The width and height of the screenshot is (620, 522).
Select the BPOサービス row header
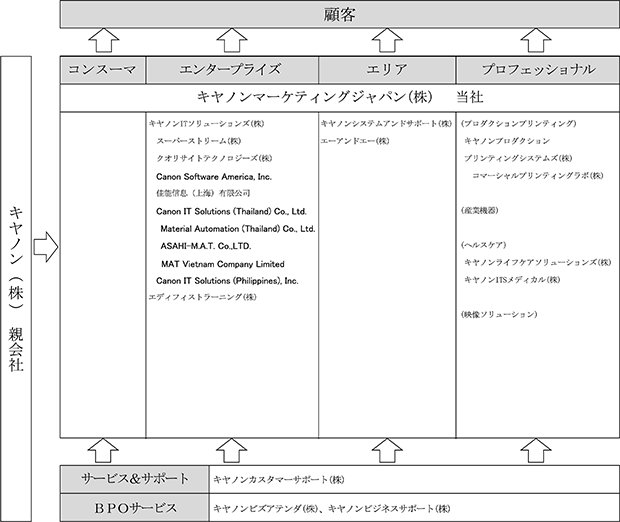[135, 508]
